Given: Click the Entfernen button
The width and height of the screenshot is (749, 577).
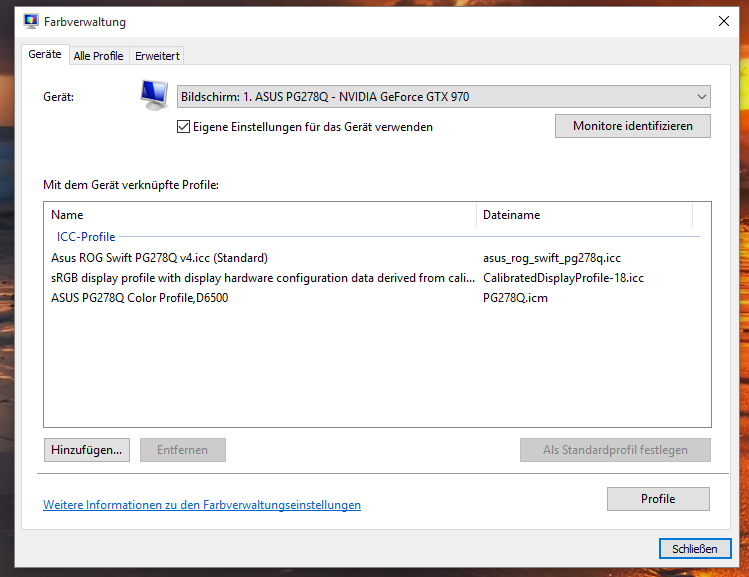Looking at the screenshot, I should click(182, 450).
